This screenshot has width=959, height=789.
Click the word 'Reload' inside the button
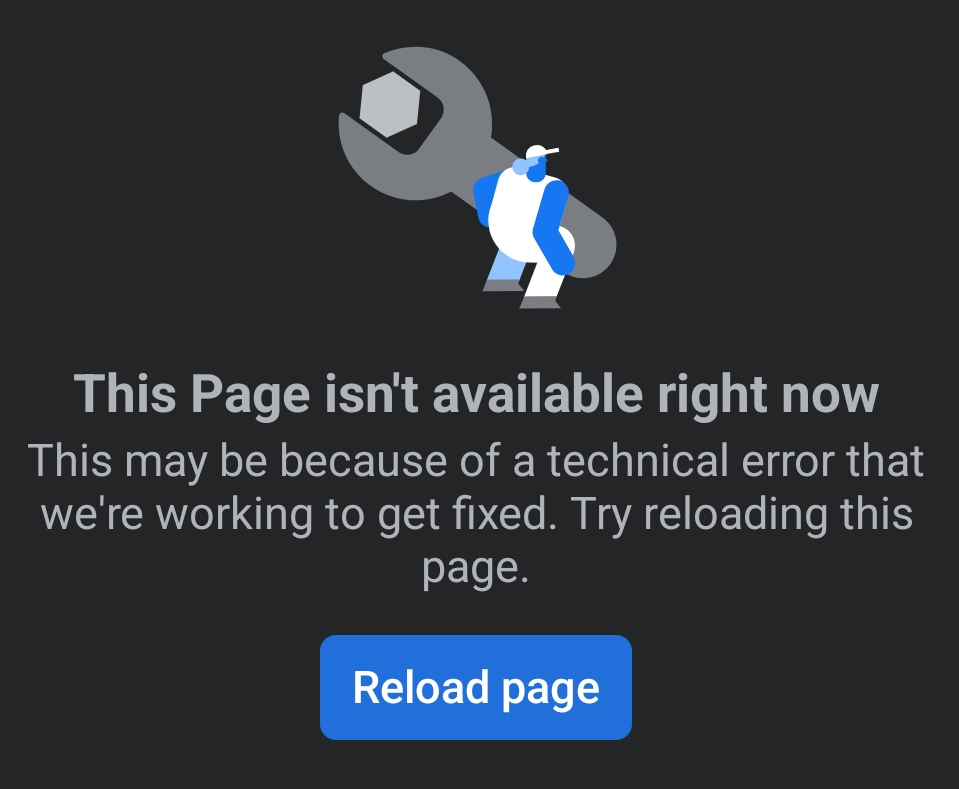[421, 687]
